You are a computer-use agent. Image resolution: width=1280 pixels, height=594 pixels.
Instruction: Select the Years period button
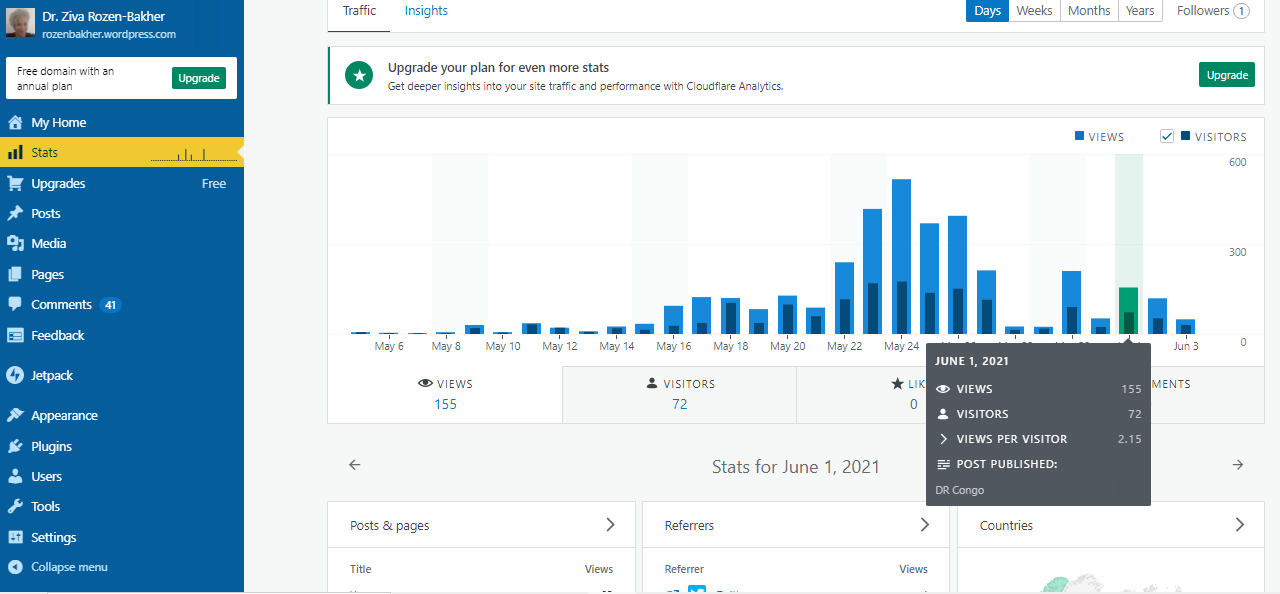pos(1140,11)
